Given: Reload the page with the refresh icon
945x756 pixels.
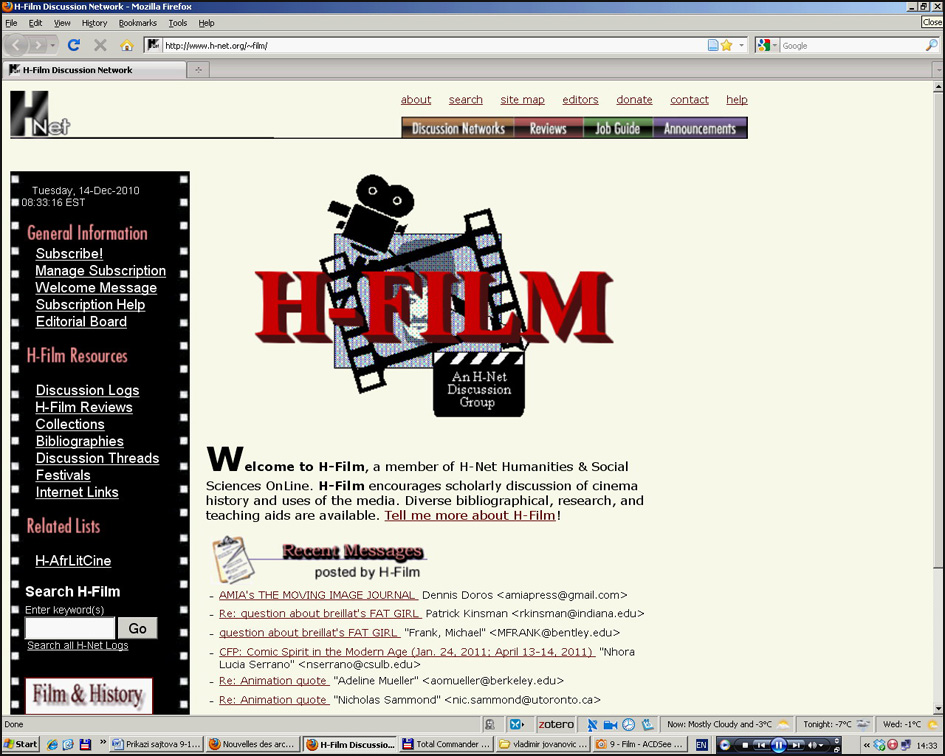Looking at the screenshot, I should [x=73, y=45].
